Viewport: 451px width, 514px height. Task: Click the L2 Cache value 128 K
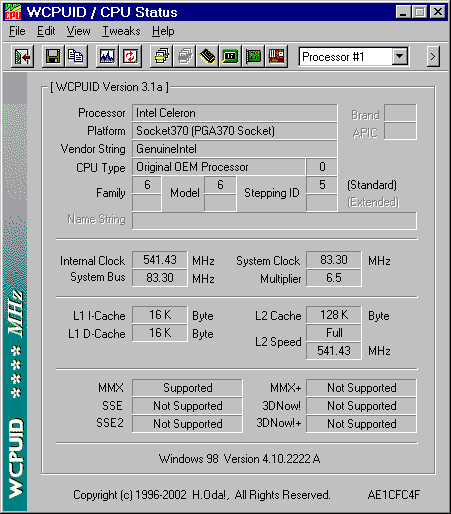point(334,315)
